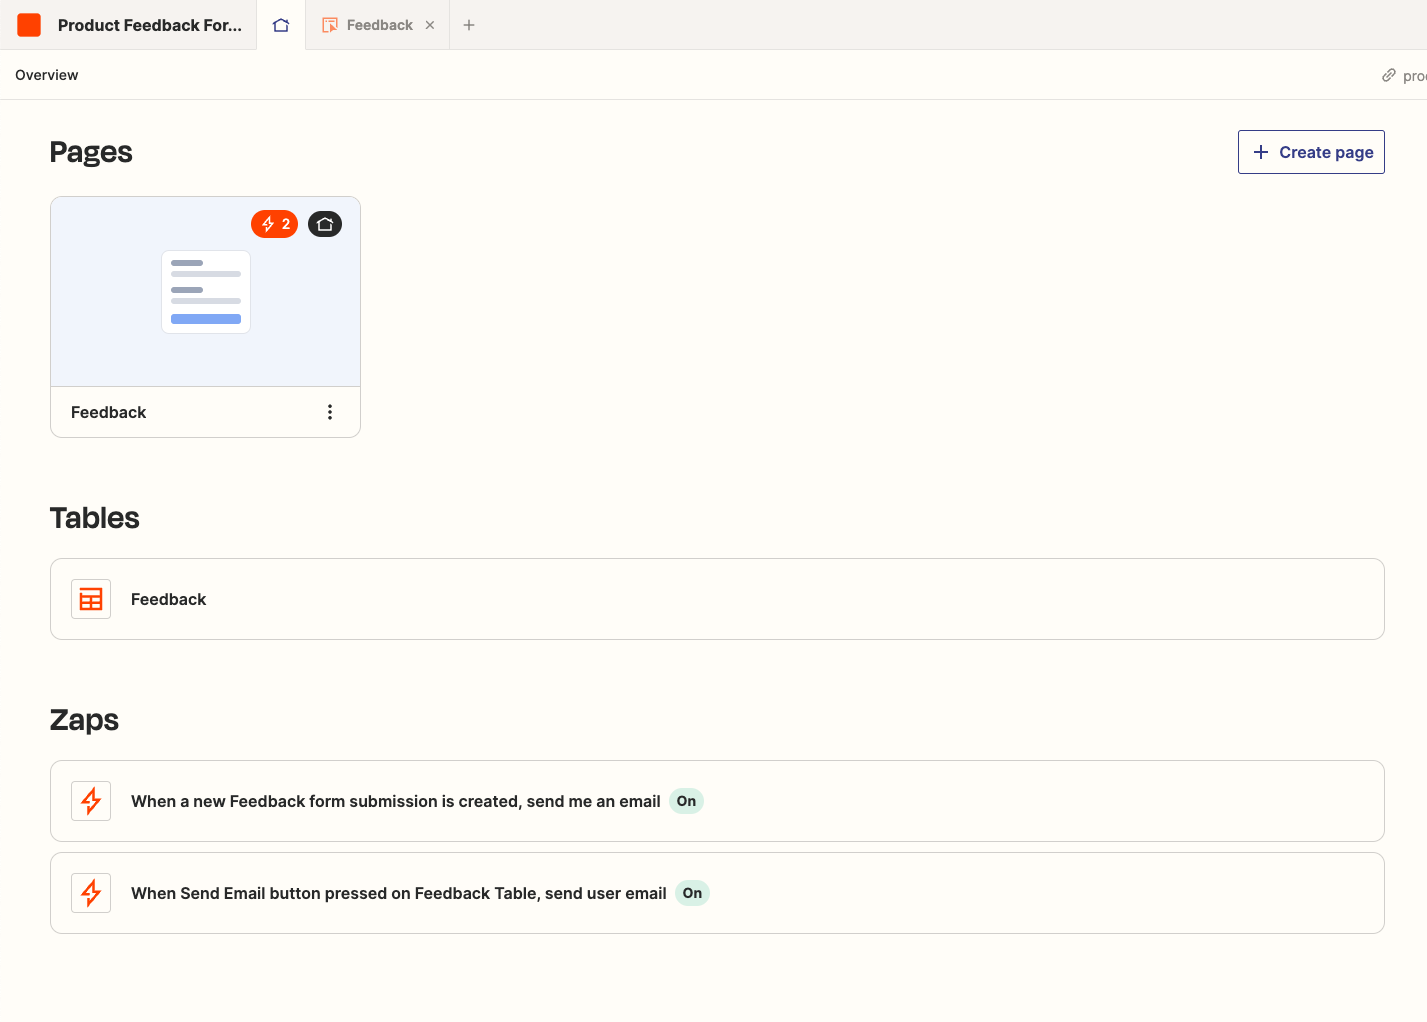Open the Send Email button pressed zap
The height and width of the screenshot is (1022, 1427).
tap(717, 893)
